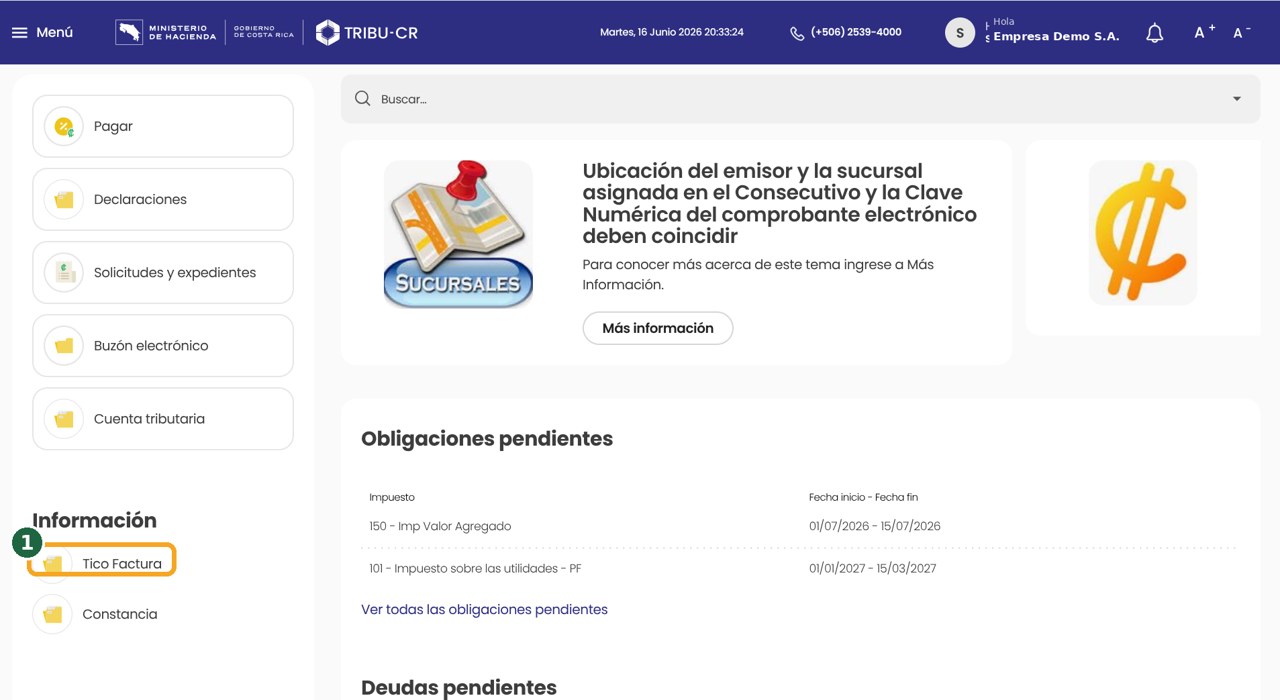Click the Impuesto column header
Screen dimensions: 1280x700
(x=392, y=497)
